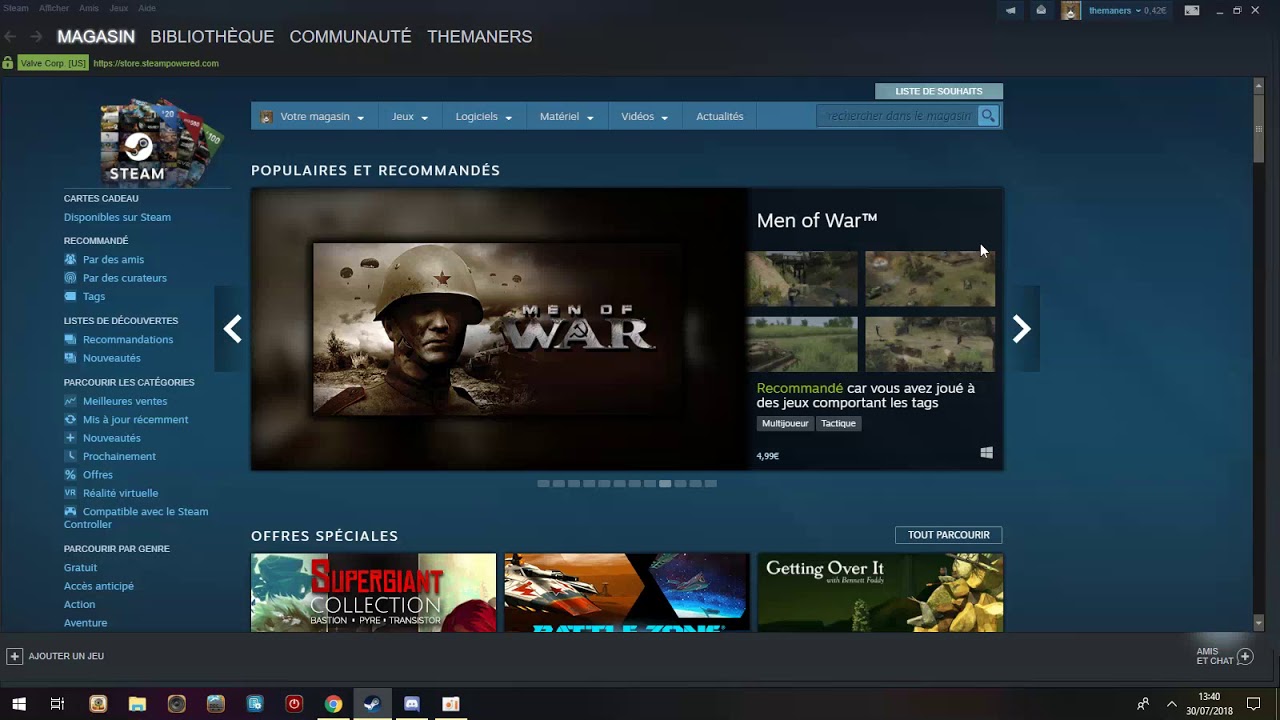Show previous featured game with left arrow
The image size is (1280, 720).
point(232,329)
